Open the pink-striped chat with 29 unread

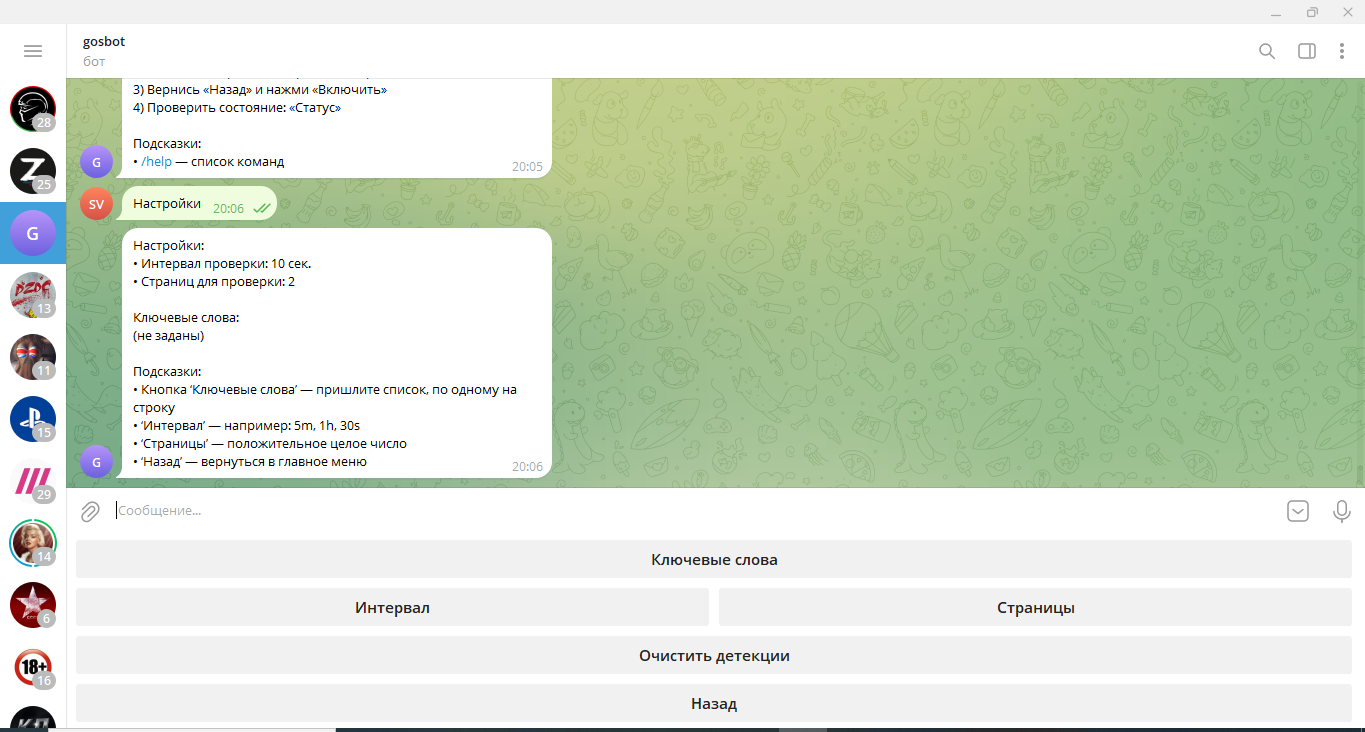click(x=33, y=481)
